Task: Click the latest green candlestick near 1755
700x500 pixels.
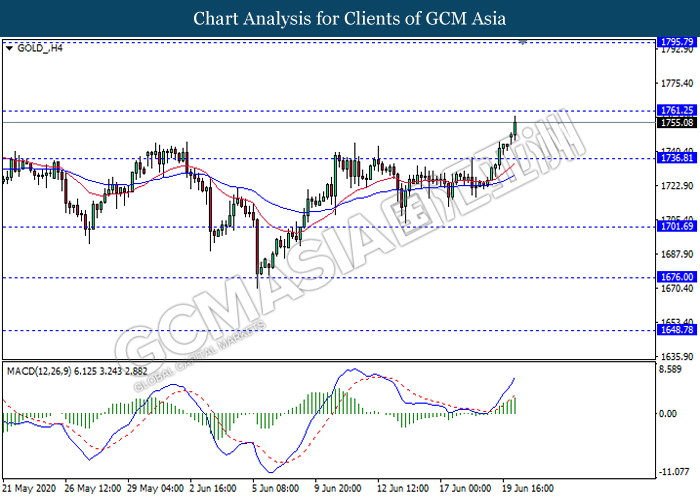Action: 515,128
